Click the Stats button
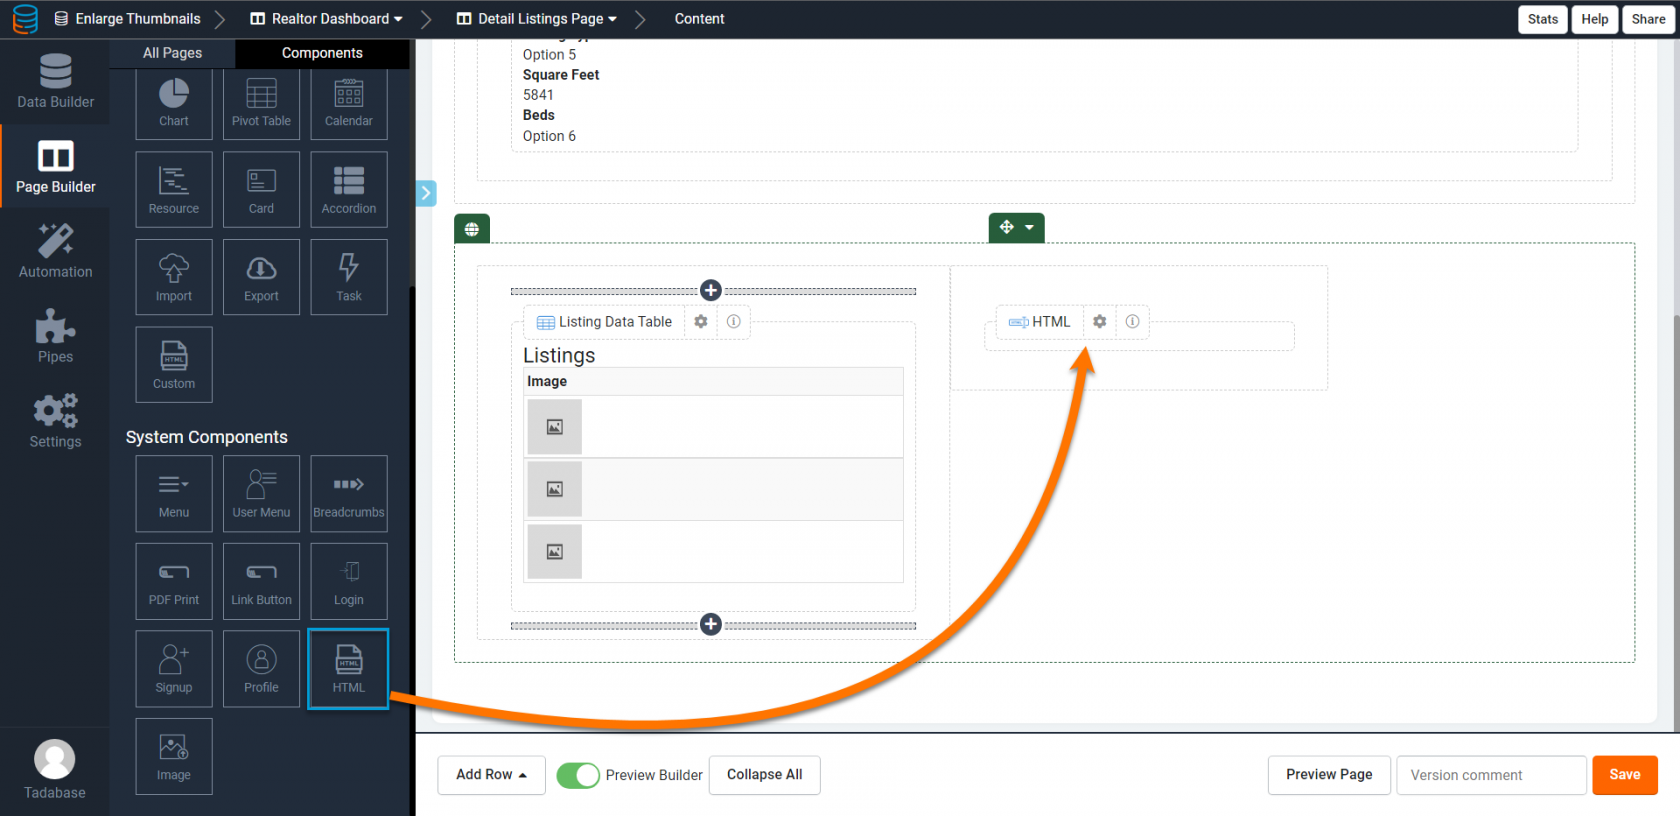Viewport: 1680px width, 816px height. [1543, 19]
